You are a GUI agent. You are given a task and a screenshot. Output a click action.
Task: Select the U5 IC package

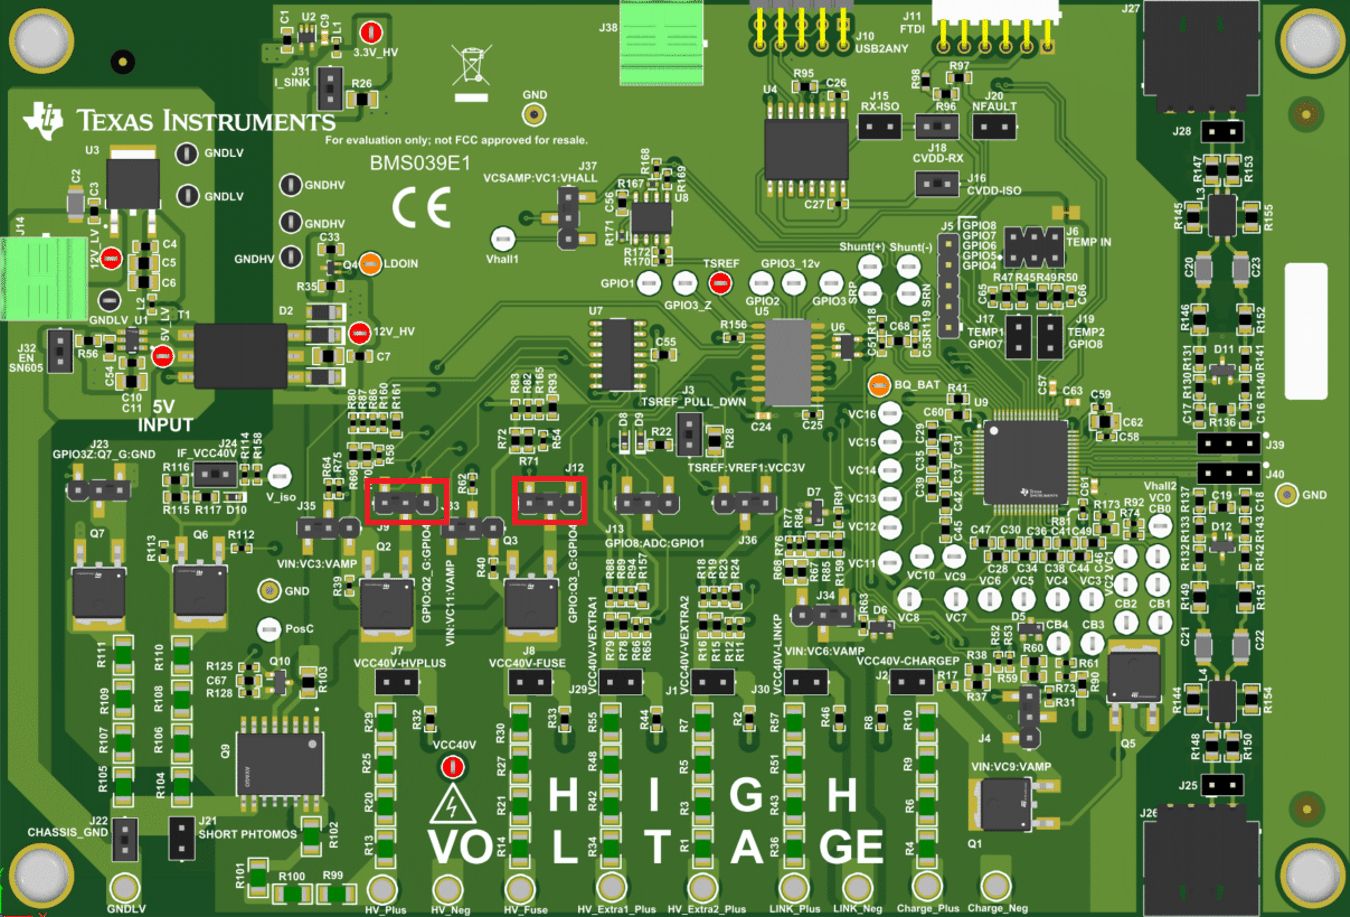pyautogui.click(x=788, y=363)
